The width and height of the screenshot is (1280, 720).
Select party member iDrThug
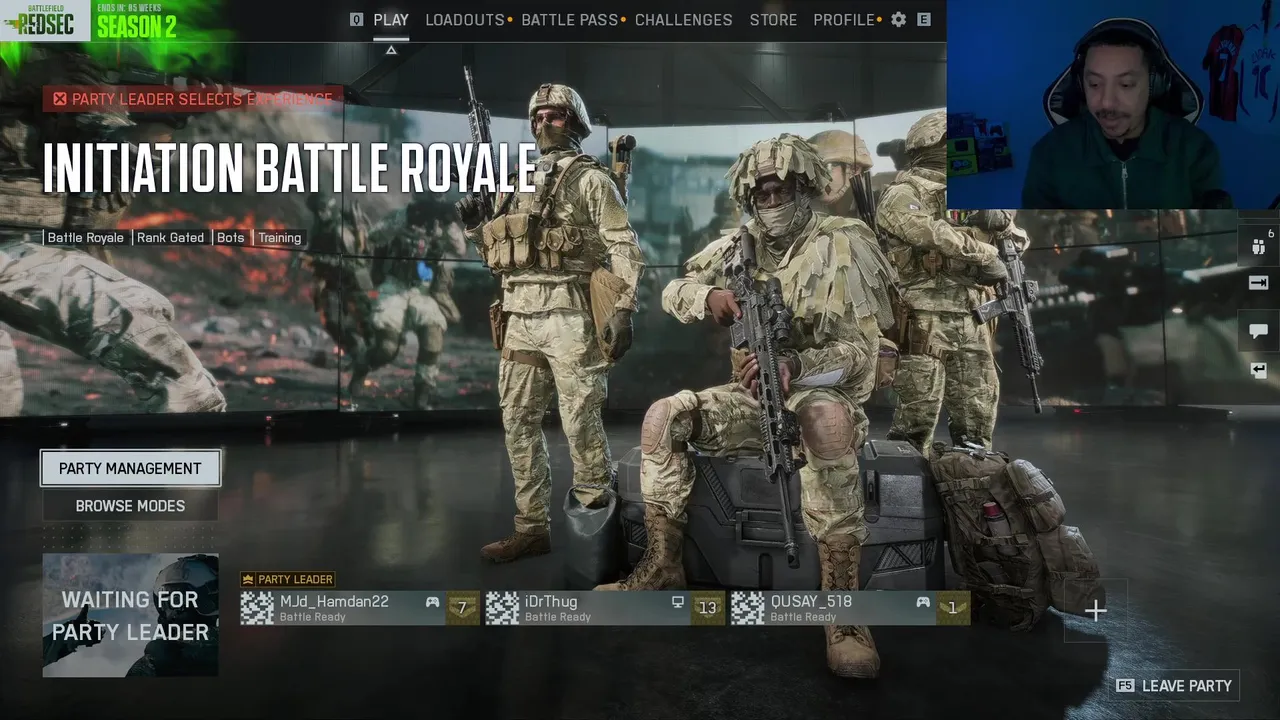pyautogui.click(x=605, y=608)
